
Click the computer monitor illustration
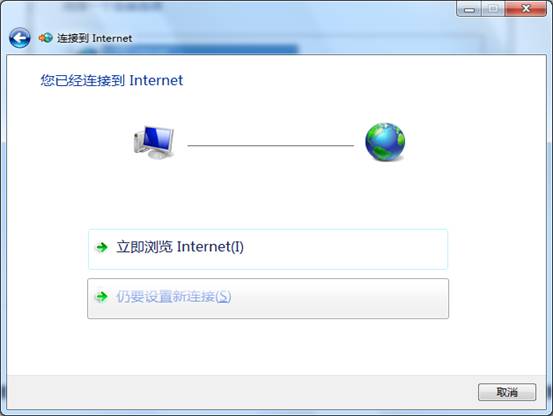[x=154, y=142]
